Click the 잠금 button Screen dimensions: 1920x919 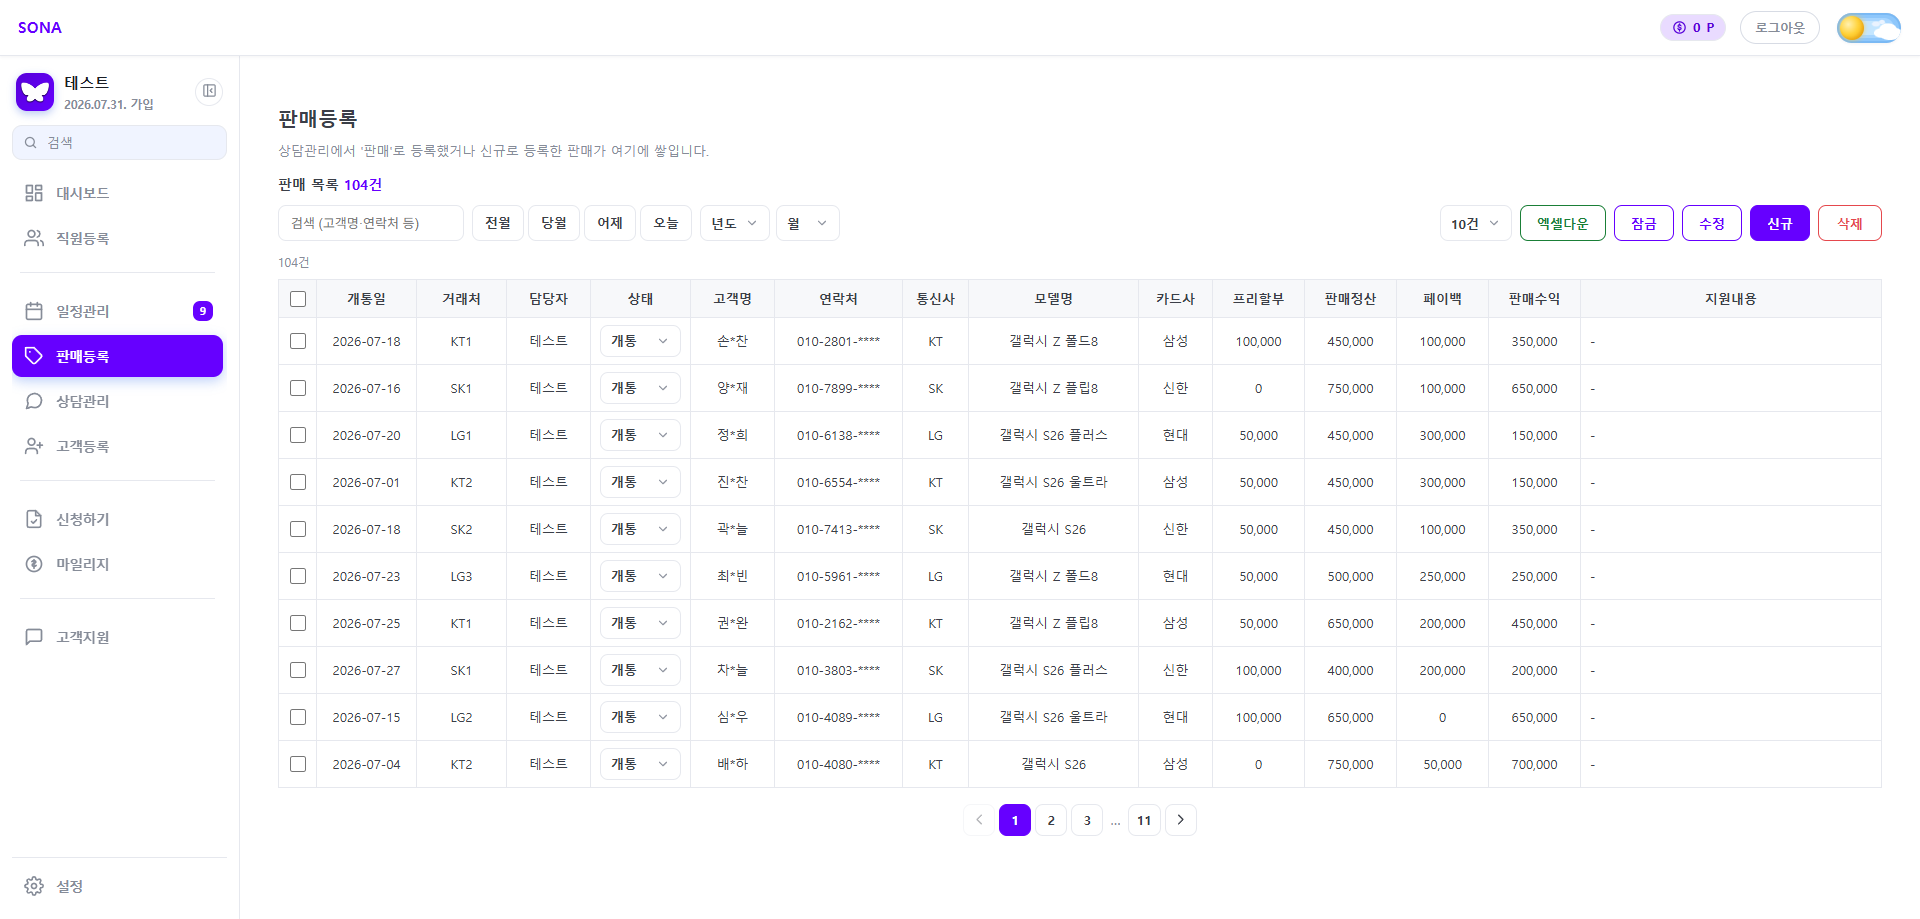pyautogui.click(x=1644, y=223)
